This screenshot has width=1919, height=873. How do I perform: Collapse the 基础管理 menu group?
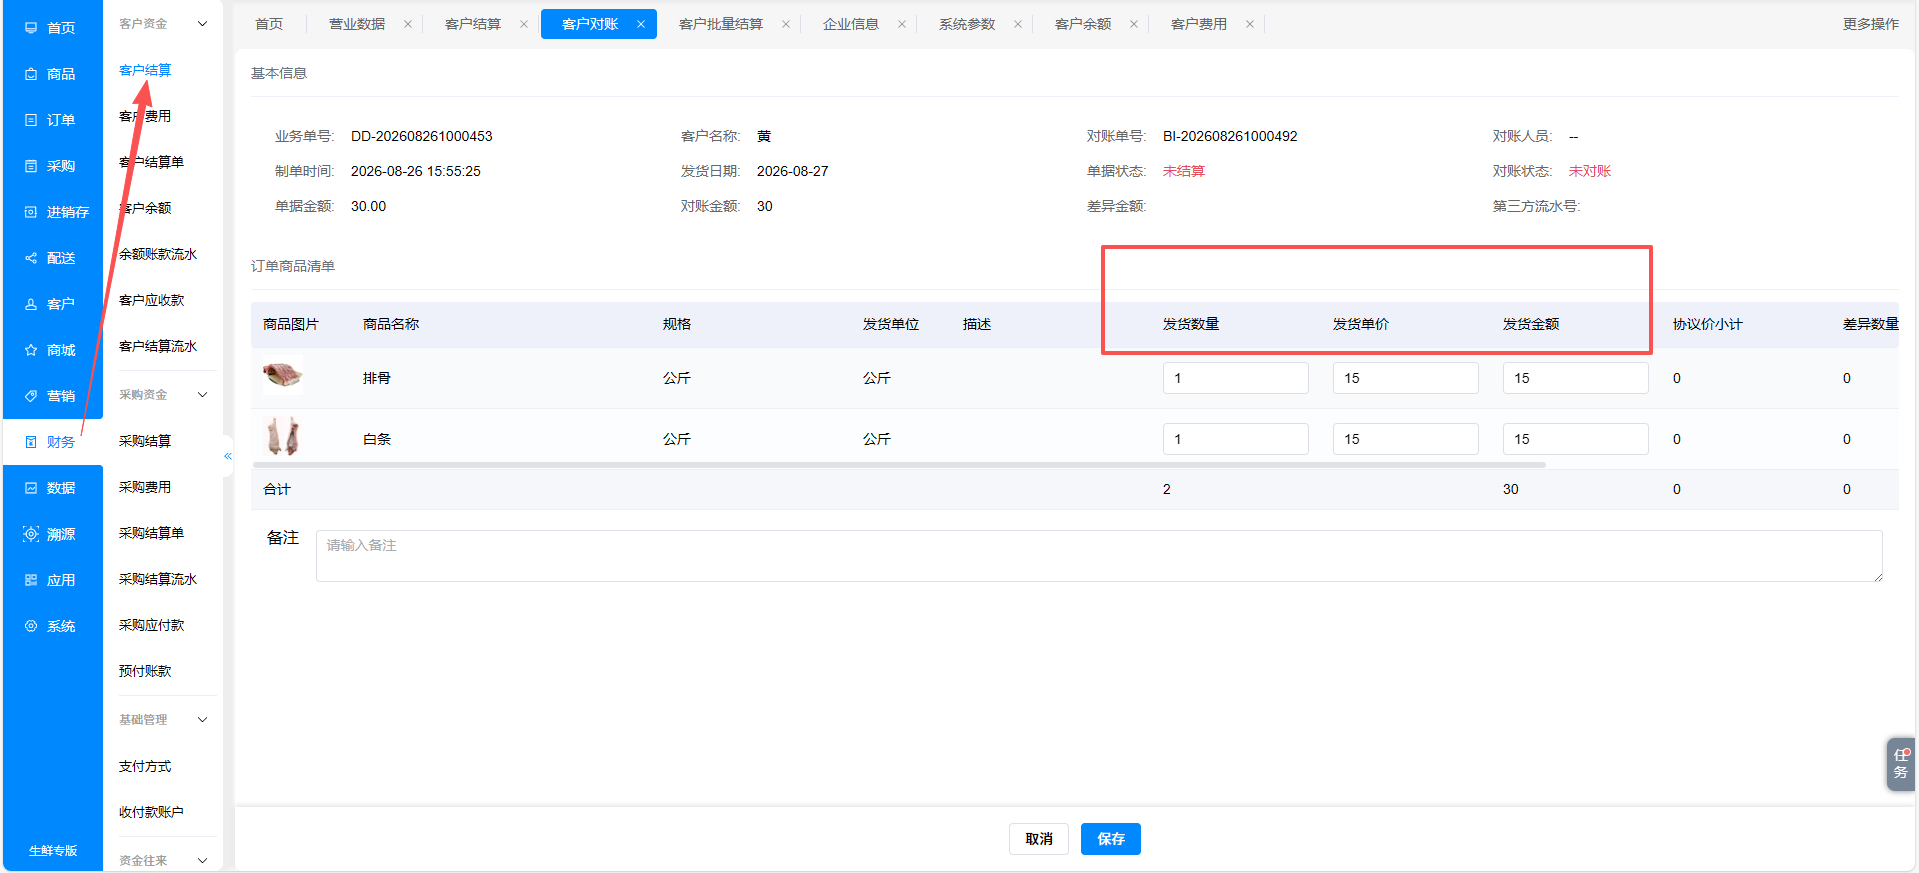tap(202, 720)
